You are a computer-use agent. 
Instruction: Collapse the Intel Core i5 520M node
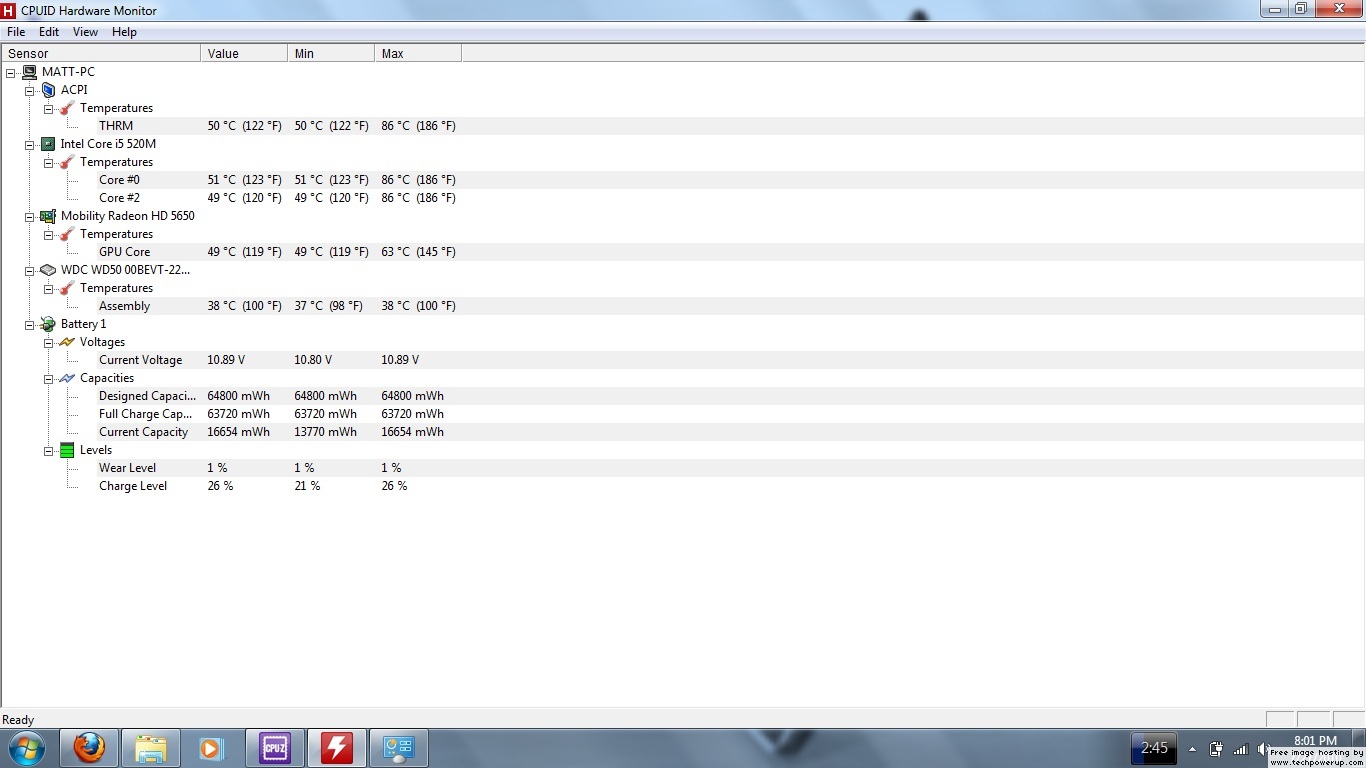click(x=30, y=144)
